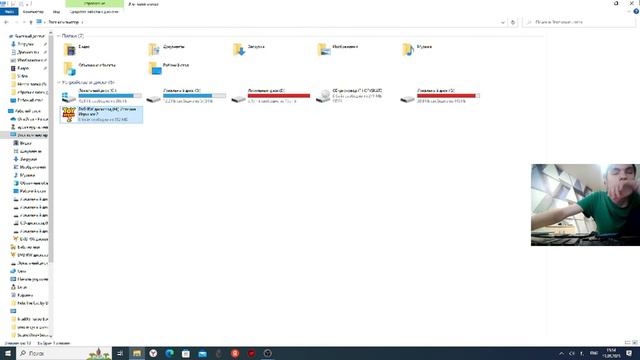Viewport: 640px width, 360px height.
Task: Open the blue File ribbon tab
Action: click(x=9, y=12)
